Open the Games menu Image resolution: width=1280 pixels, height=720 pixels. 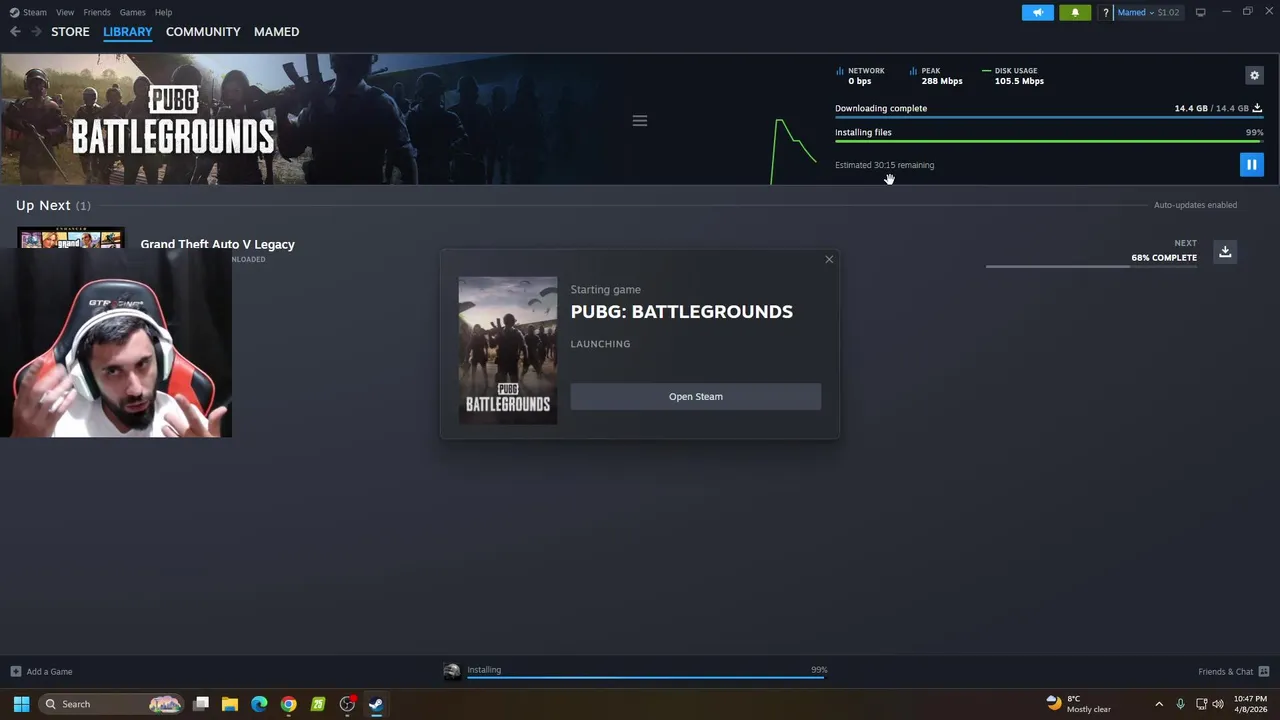tap(132, 12)
